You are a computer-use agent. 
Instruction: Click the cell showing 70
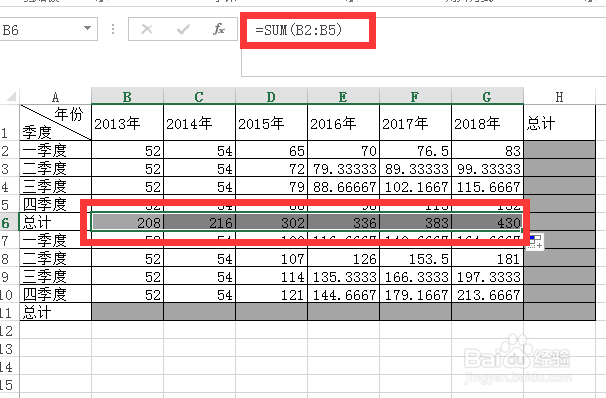343,150
